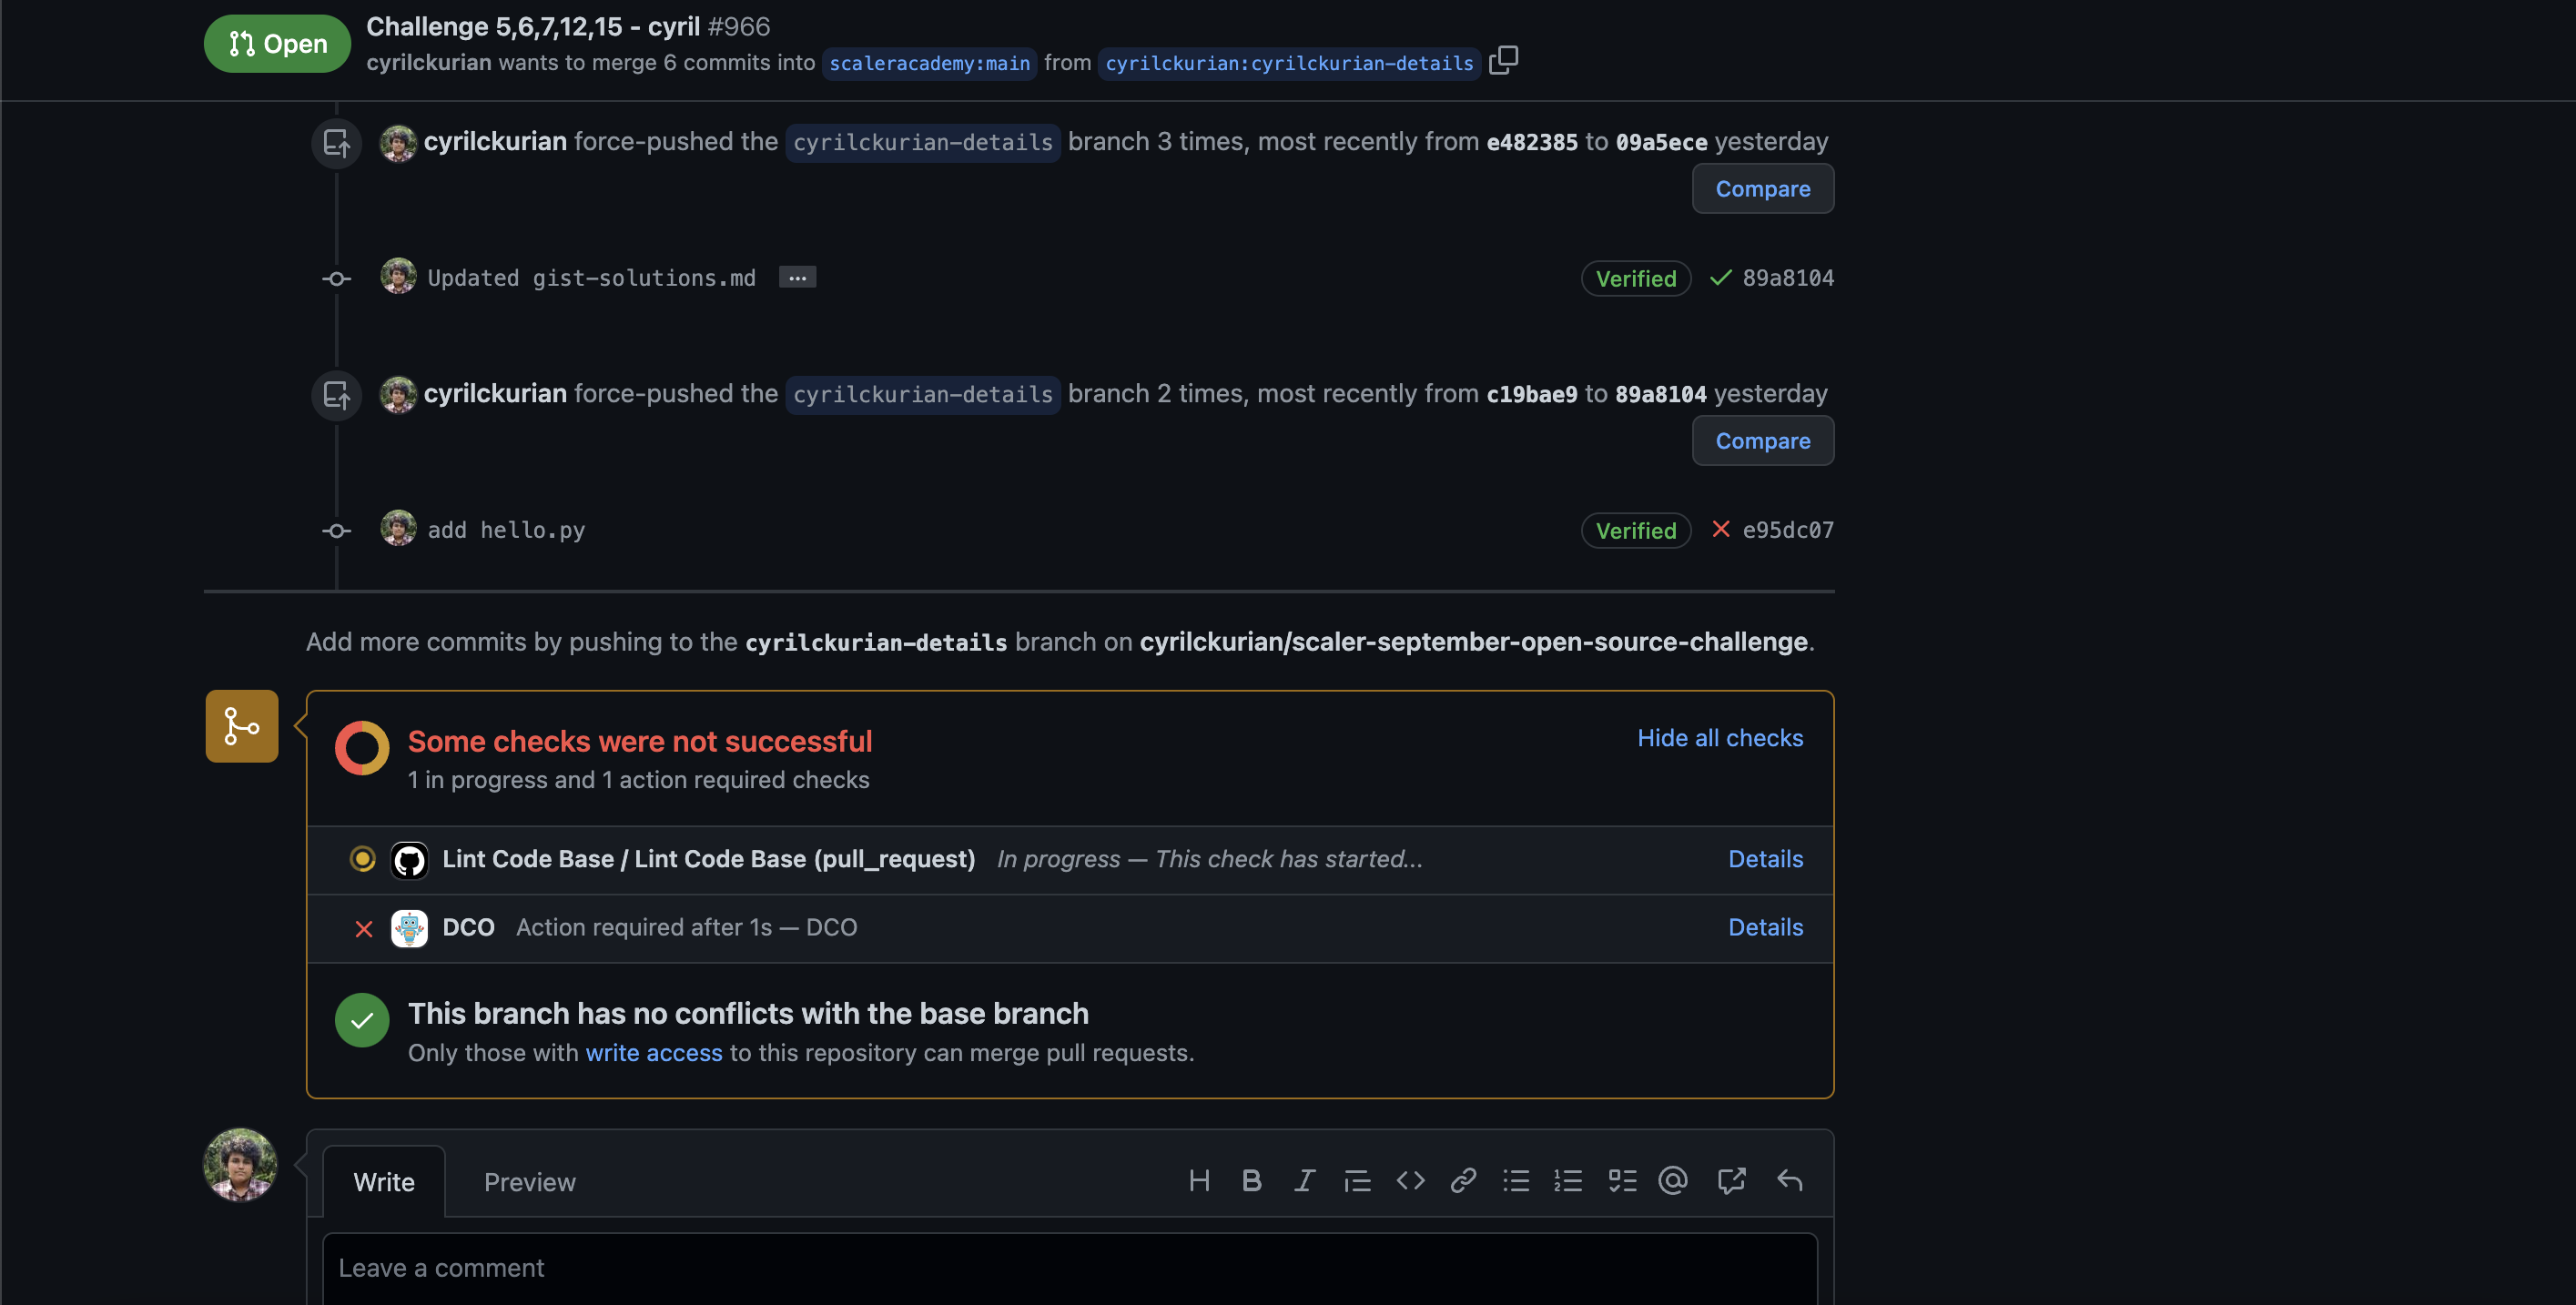Select the Write tab
Viewport: 2576px width, 1305px height.
point(384,1181)
